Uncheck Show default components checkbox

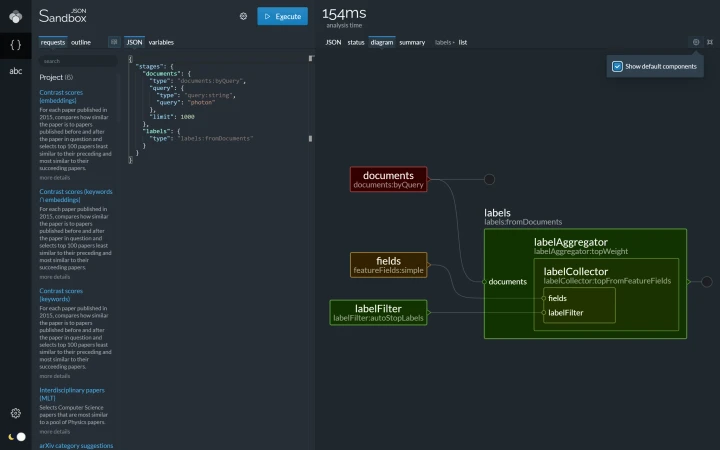pyautogui.click(x=617, y=67)
